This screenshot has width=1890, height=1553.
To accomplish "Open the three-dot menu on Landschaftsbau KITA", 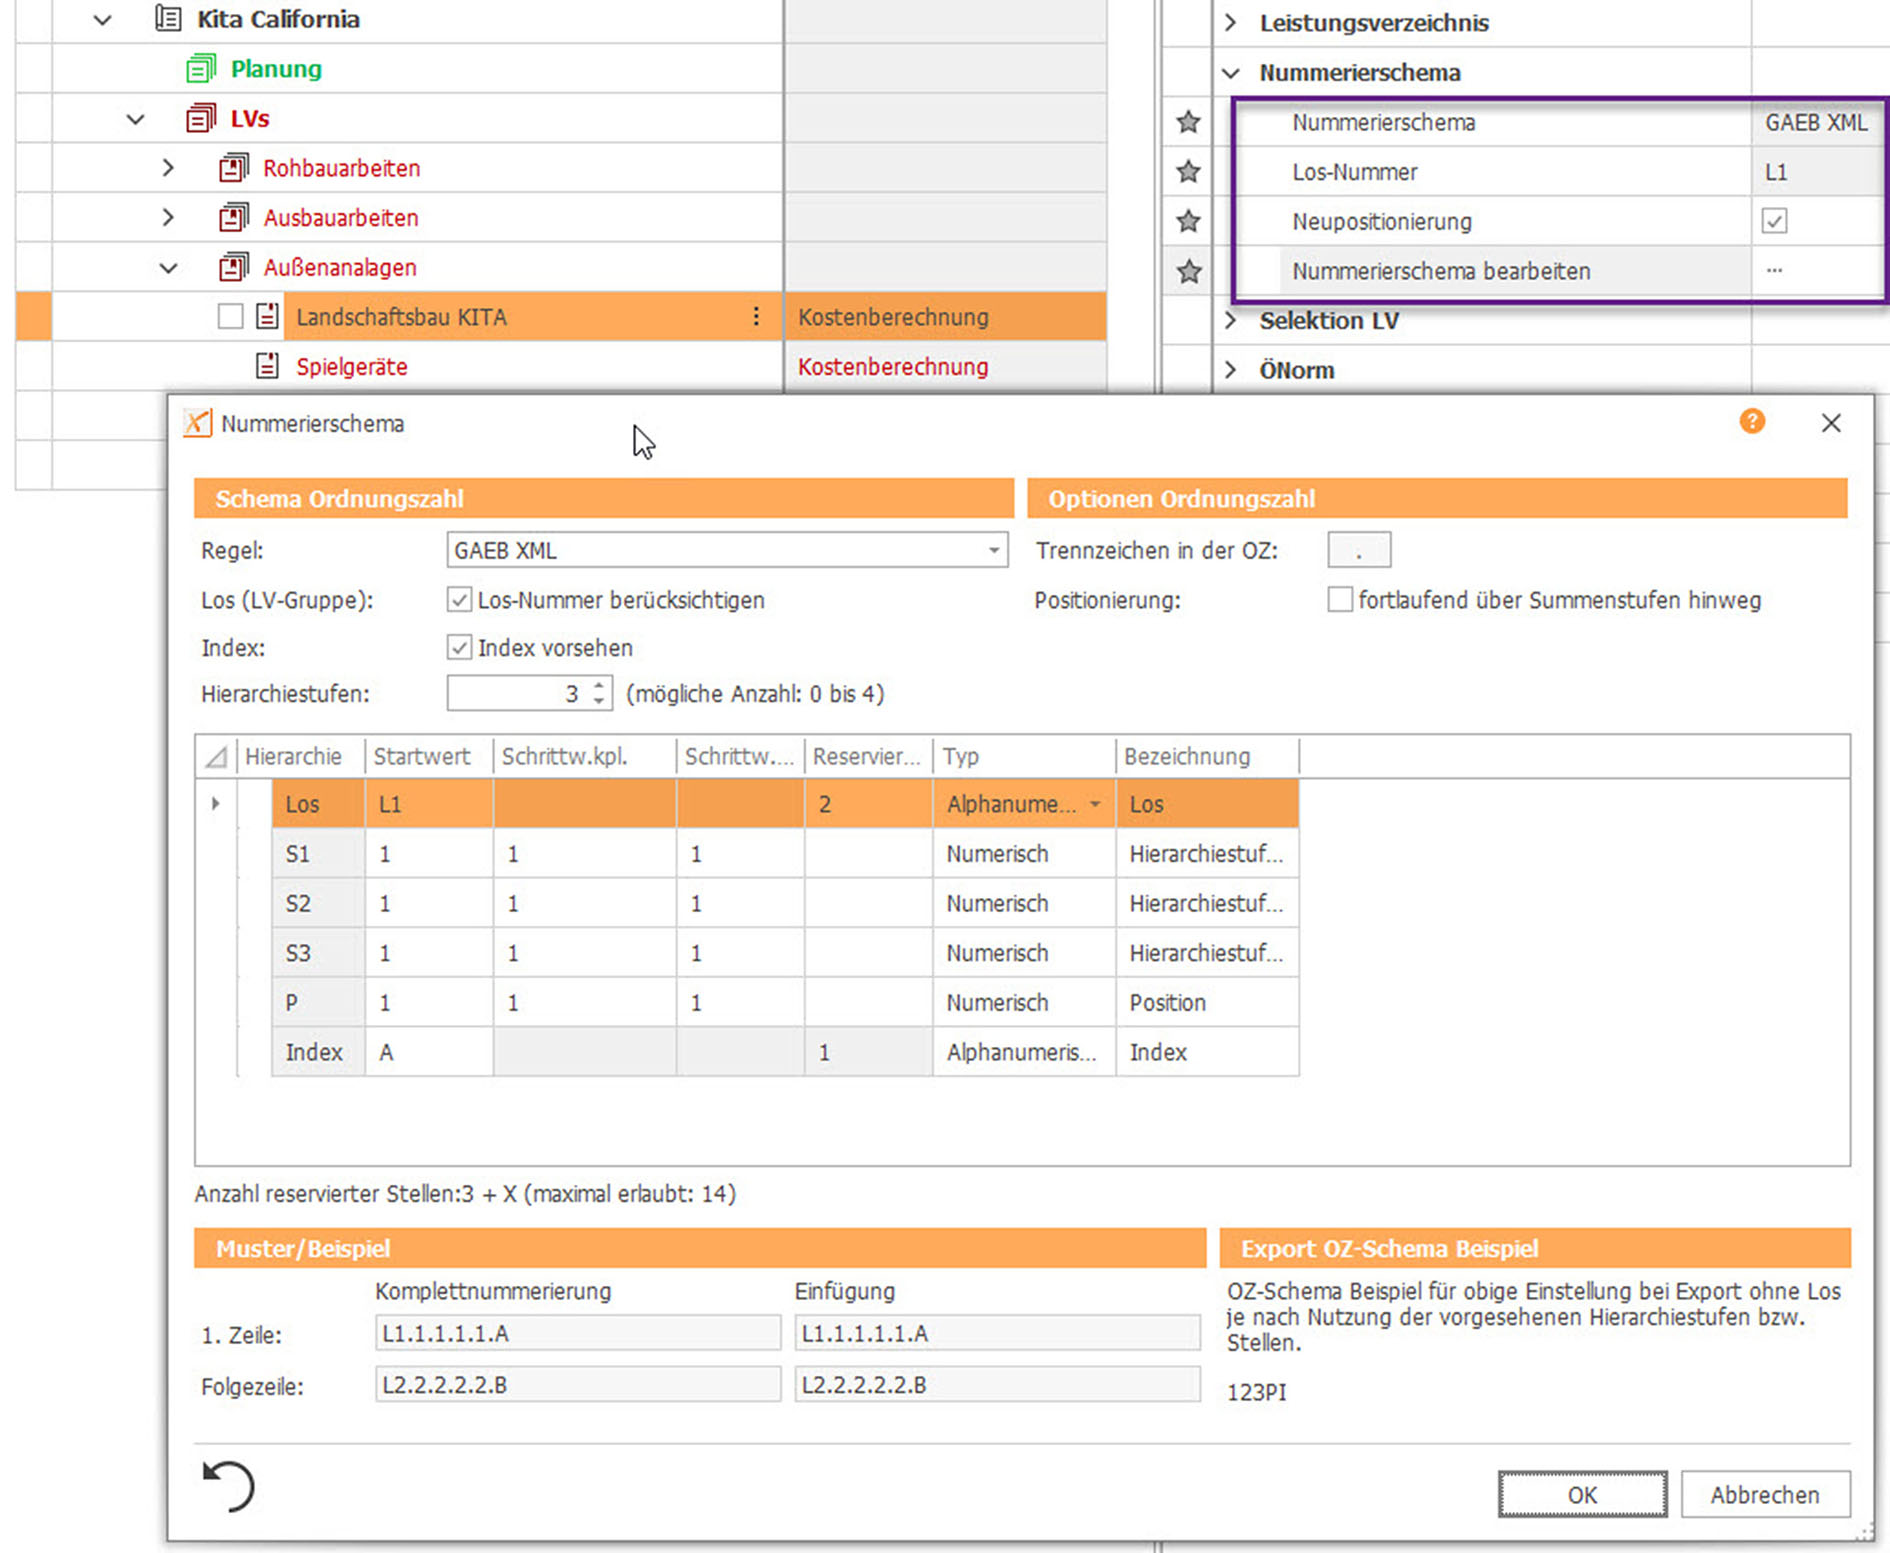I will pos(756,317).
